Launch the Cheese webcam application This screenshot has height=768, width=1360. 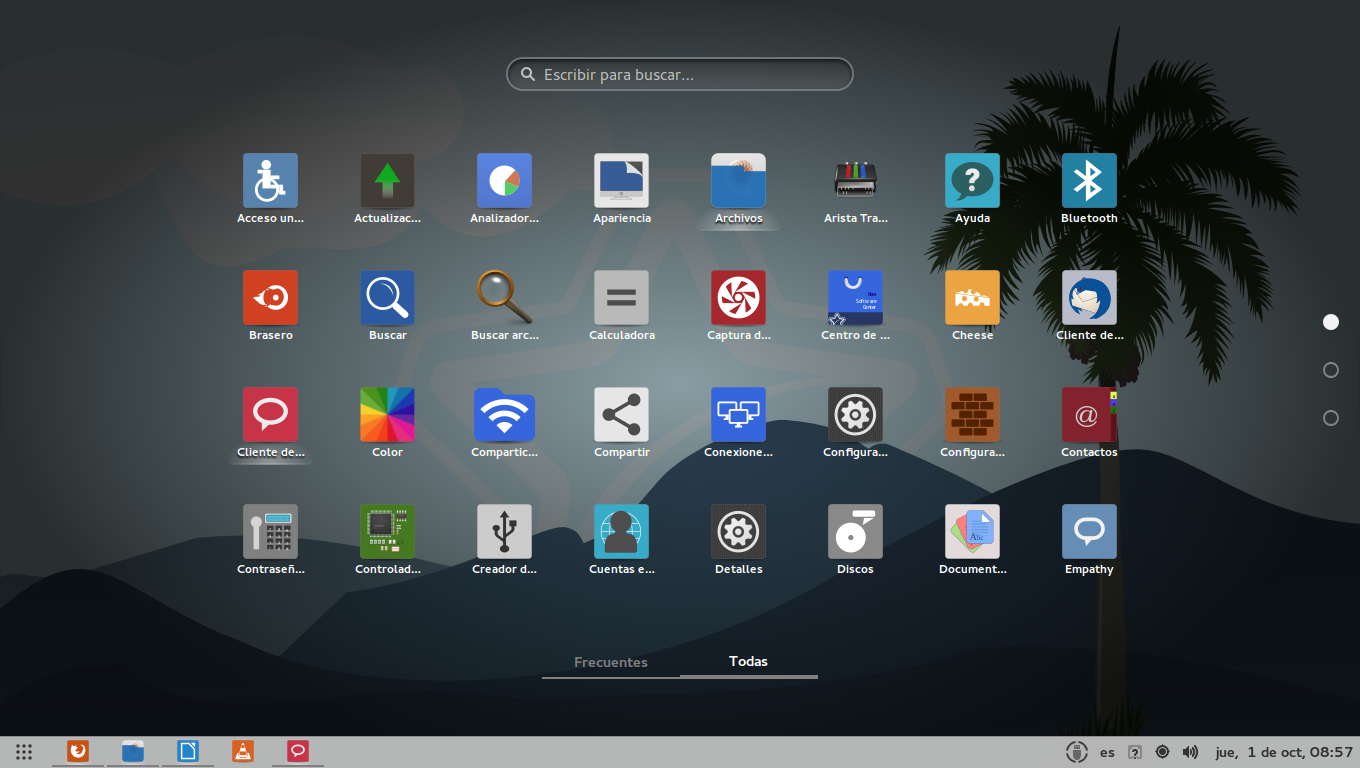click(x=972, y=298)
